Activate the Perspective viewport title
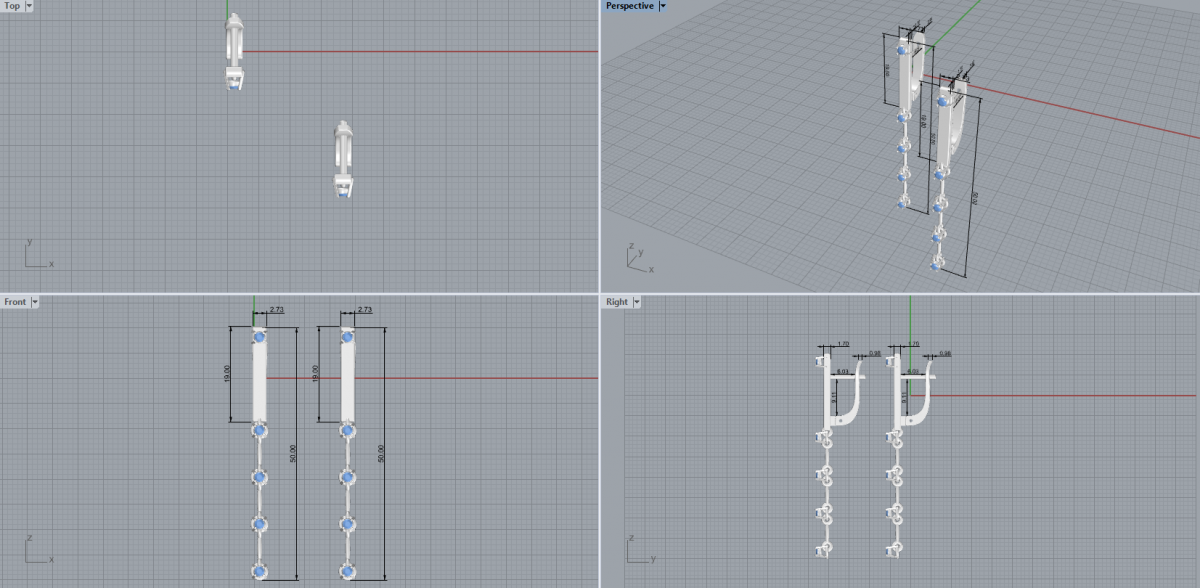Viewport: 1200px width, 588px height. pyautogui.click(x=629, y=6)
